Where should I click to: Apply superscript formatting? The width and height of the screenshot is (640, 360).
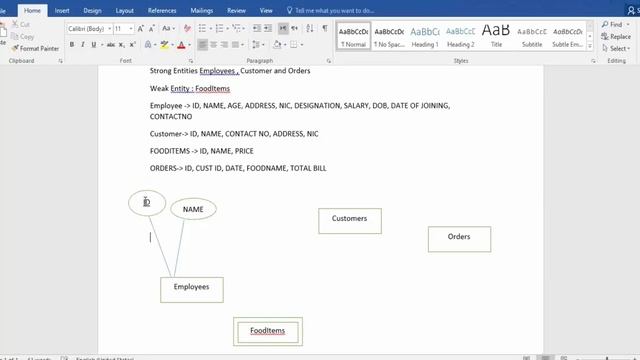click(132, 45)
